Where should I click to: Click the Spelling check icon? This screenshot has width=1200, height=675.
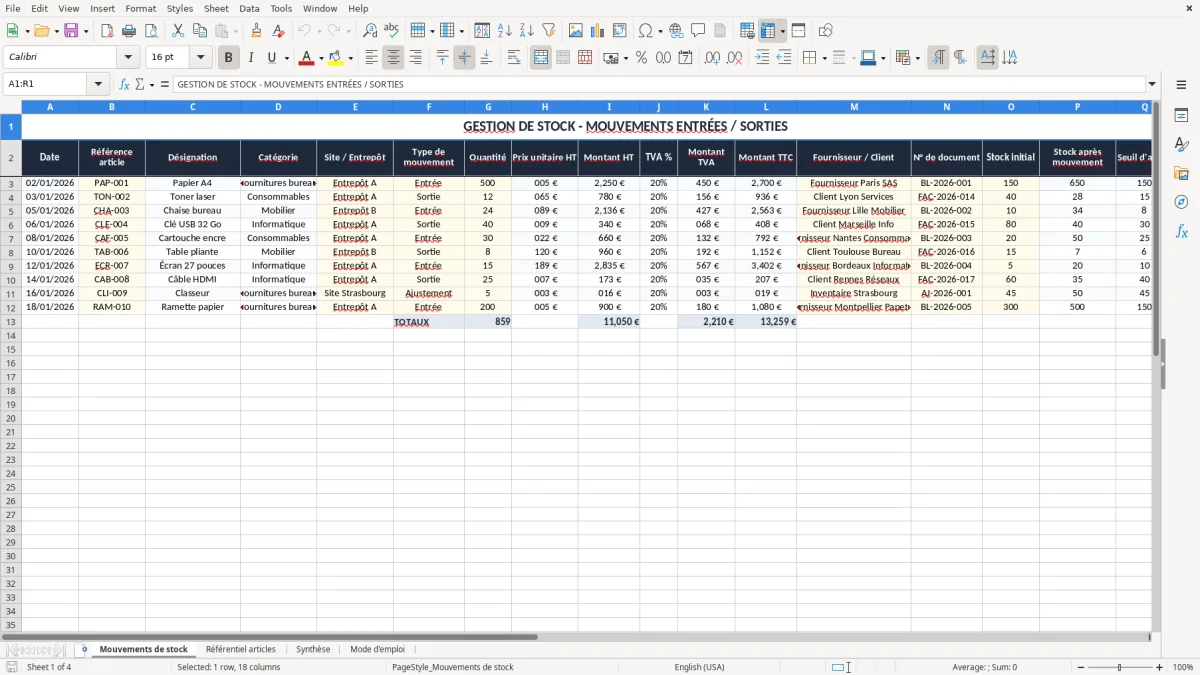(x=392, y=31)
